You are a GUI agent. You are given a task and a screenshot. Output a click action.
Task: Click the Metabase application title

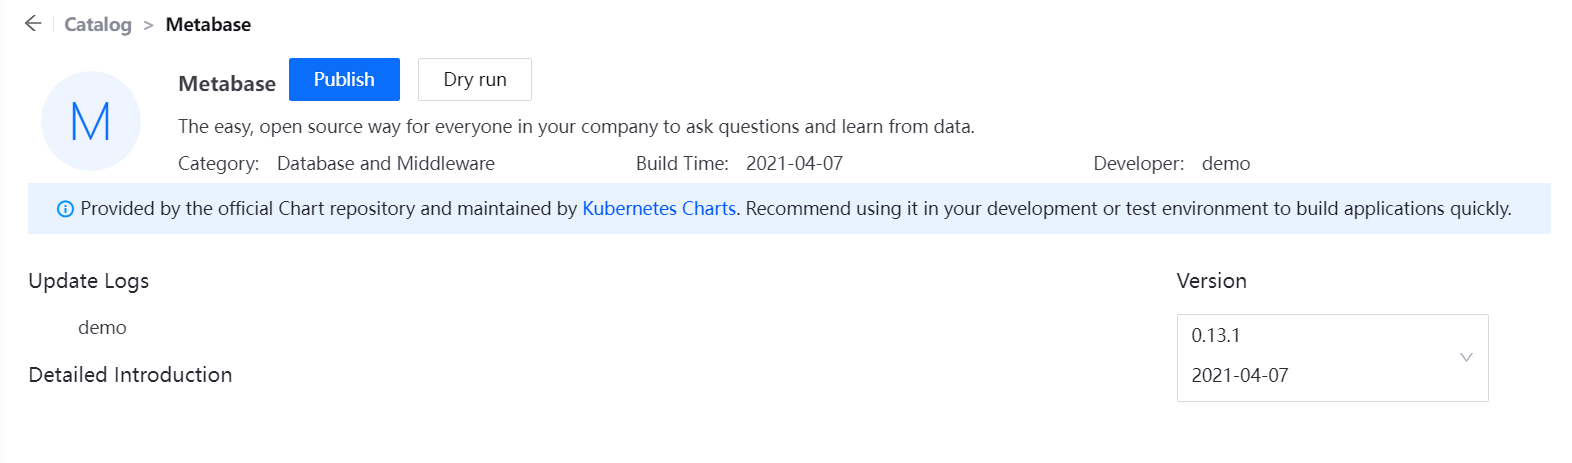[x=227, y=84]
